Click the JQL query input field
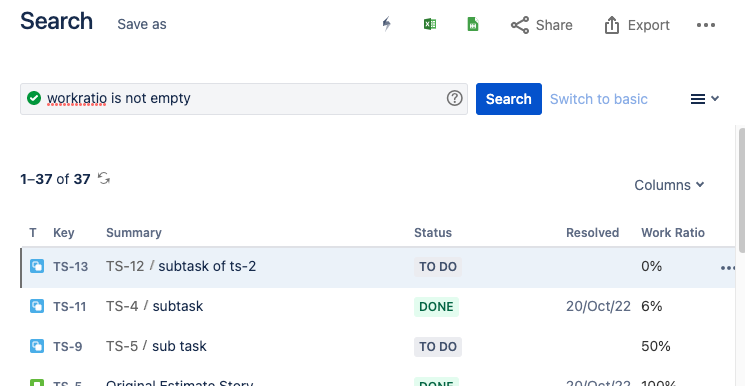 point(244,98)
